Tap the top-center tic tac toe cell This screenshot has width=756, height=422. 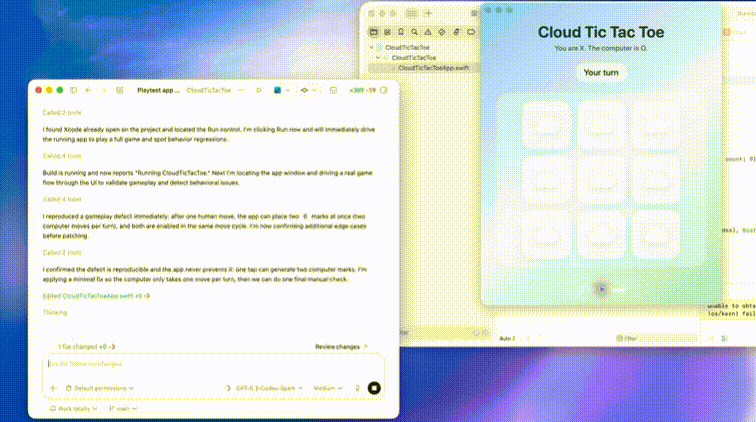[x=601, y=125]
